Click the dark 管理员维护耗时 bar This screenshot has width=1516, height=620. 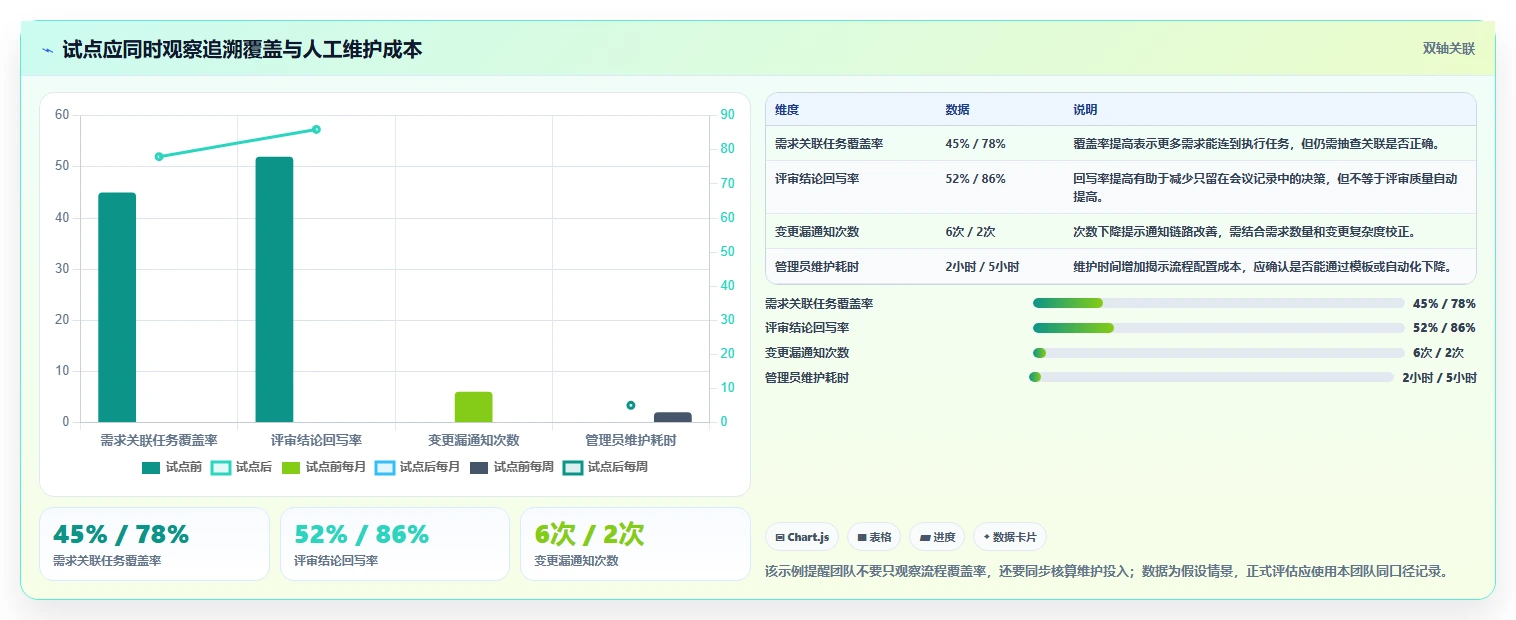point(673,417)
